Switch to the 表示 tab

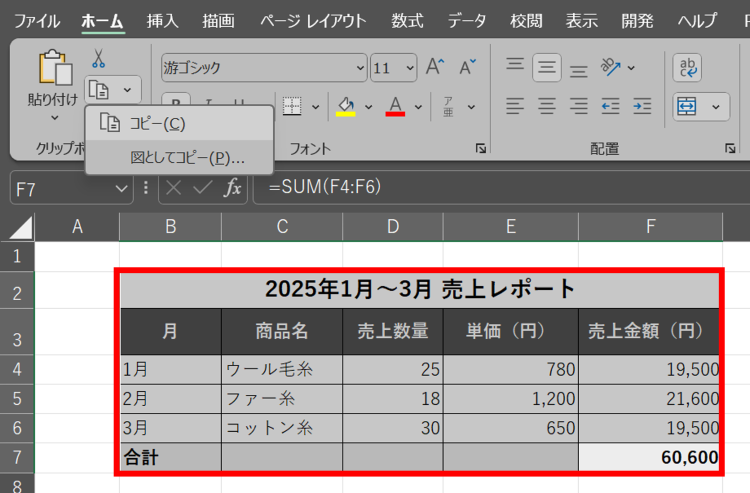click(x=582, y=21)
